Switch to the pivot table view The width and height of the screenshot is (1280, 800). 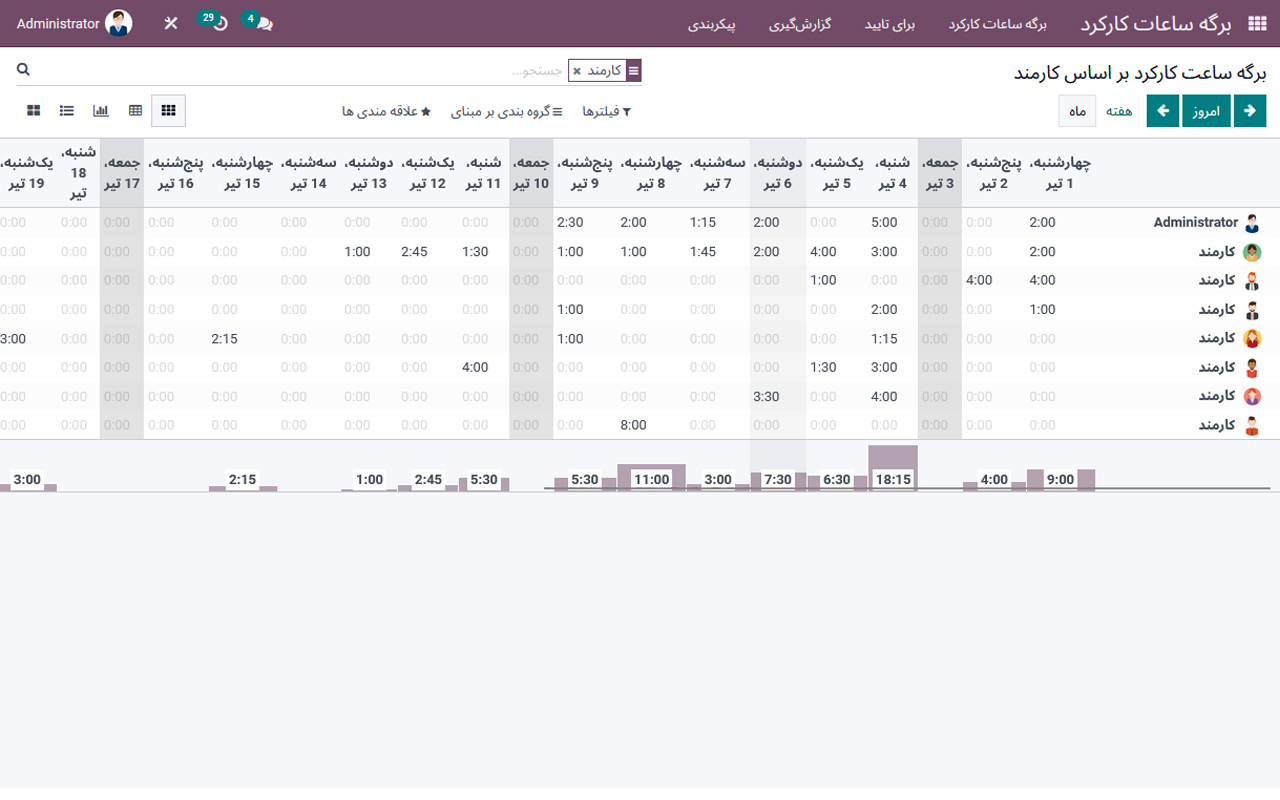tap(134, 110)
